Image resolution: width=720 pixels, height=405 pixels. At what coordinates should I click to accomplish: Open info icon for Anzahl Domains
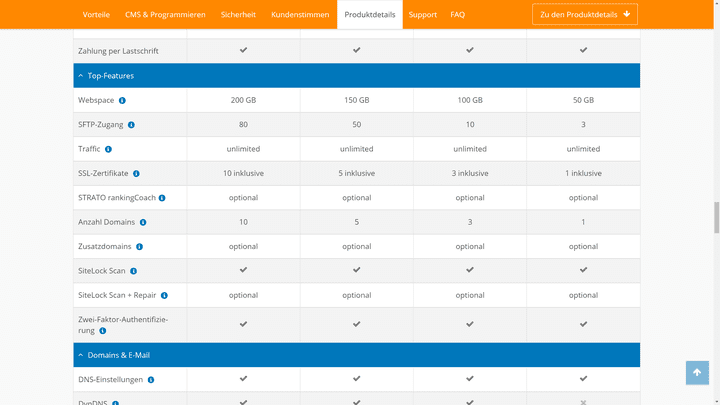click(x=143, y=222)
